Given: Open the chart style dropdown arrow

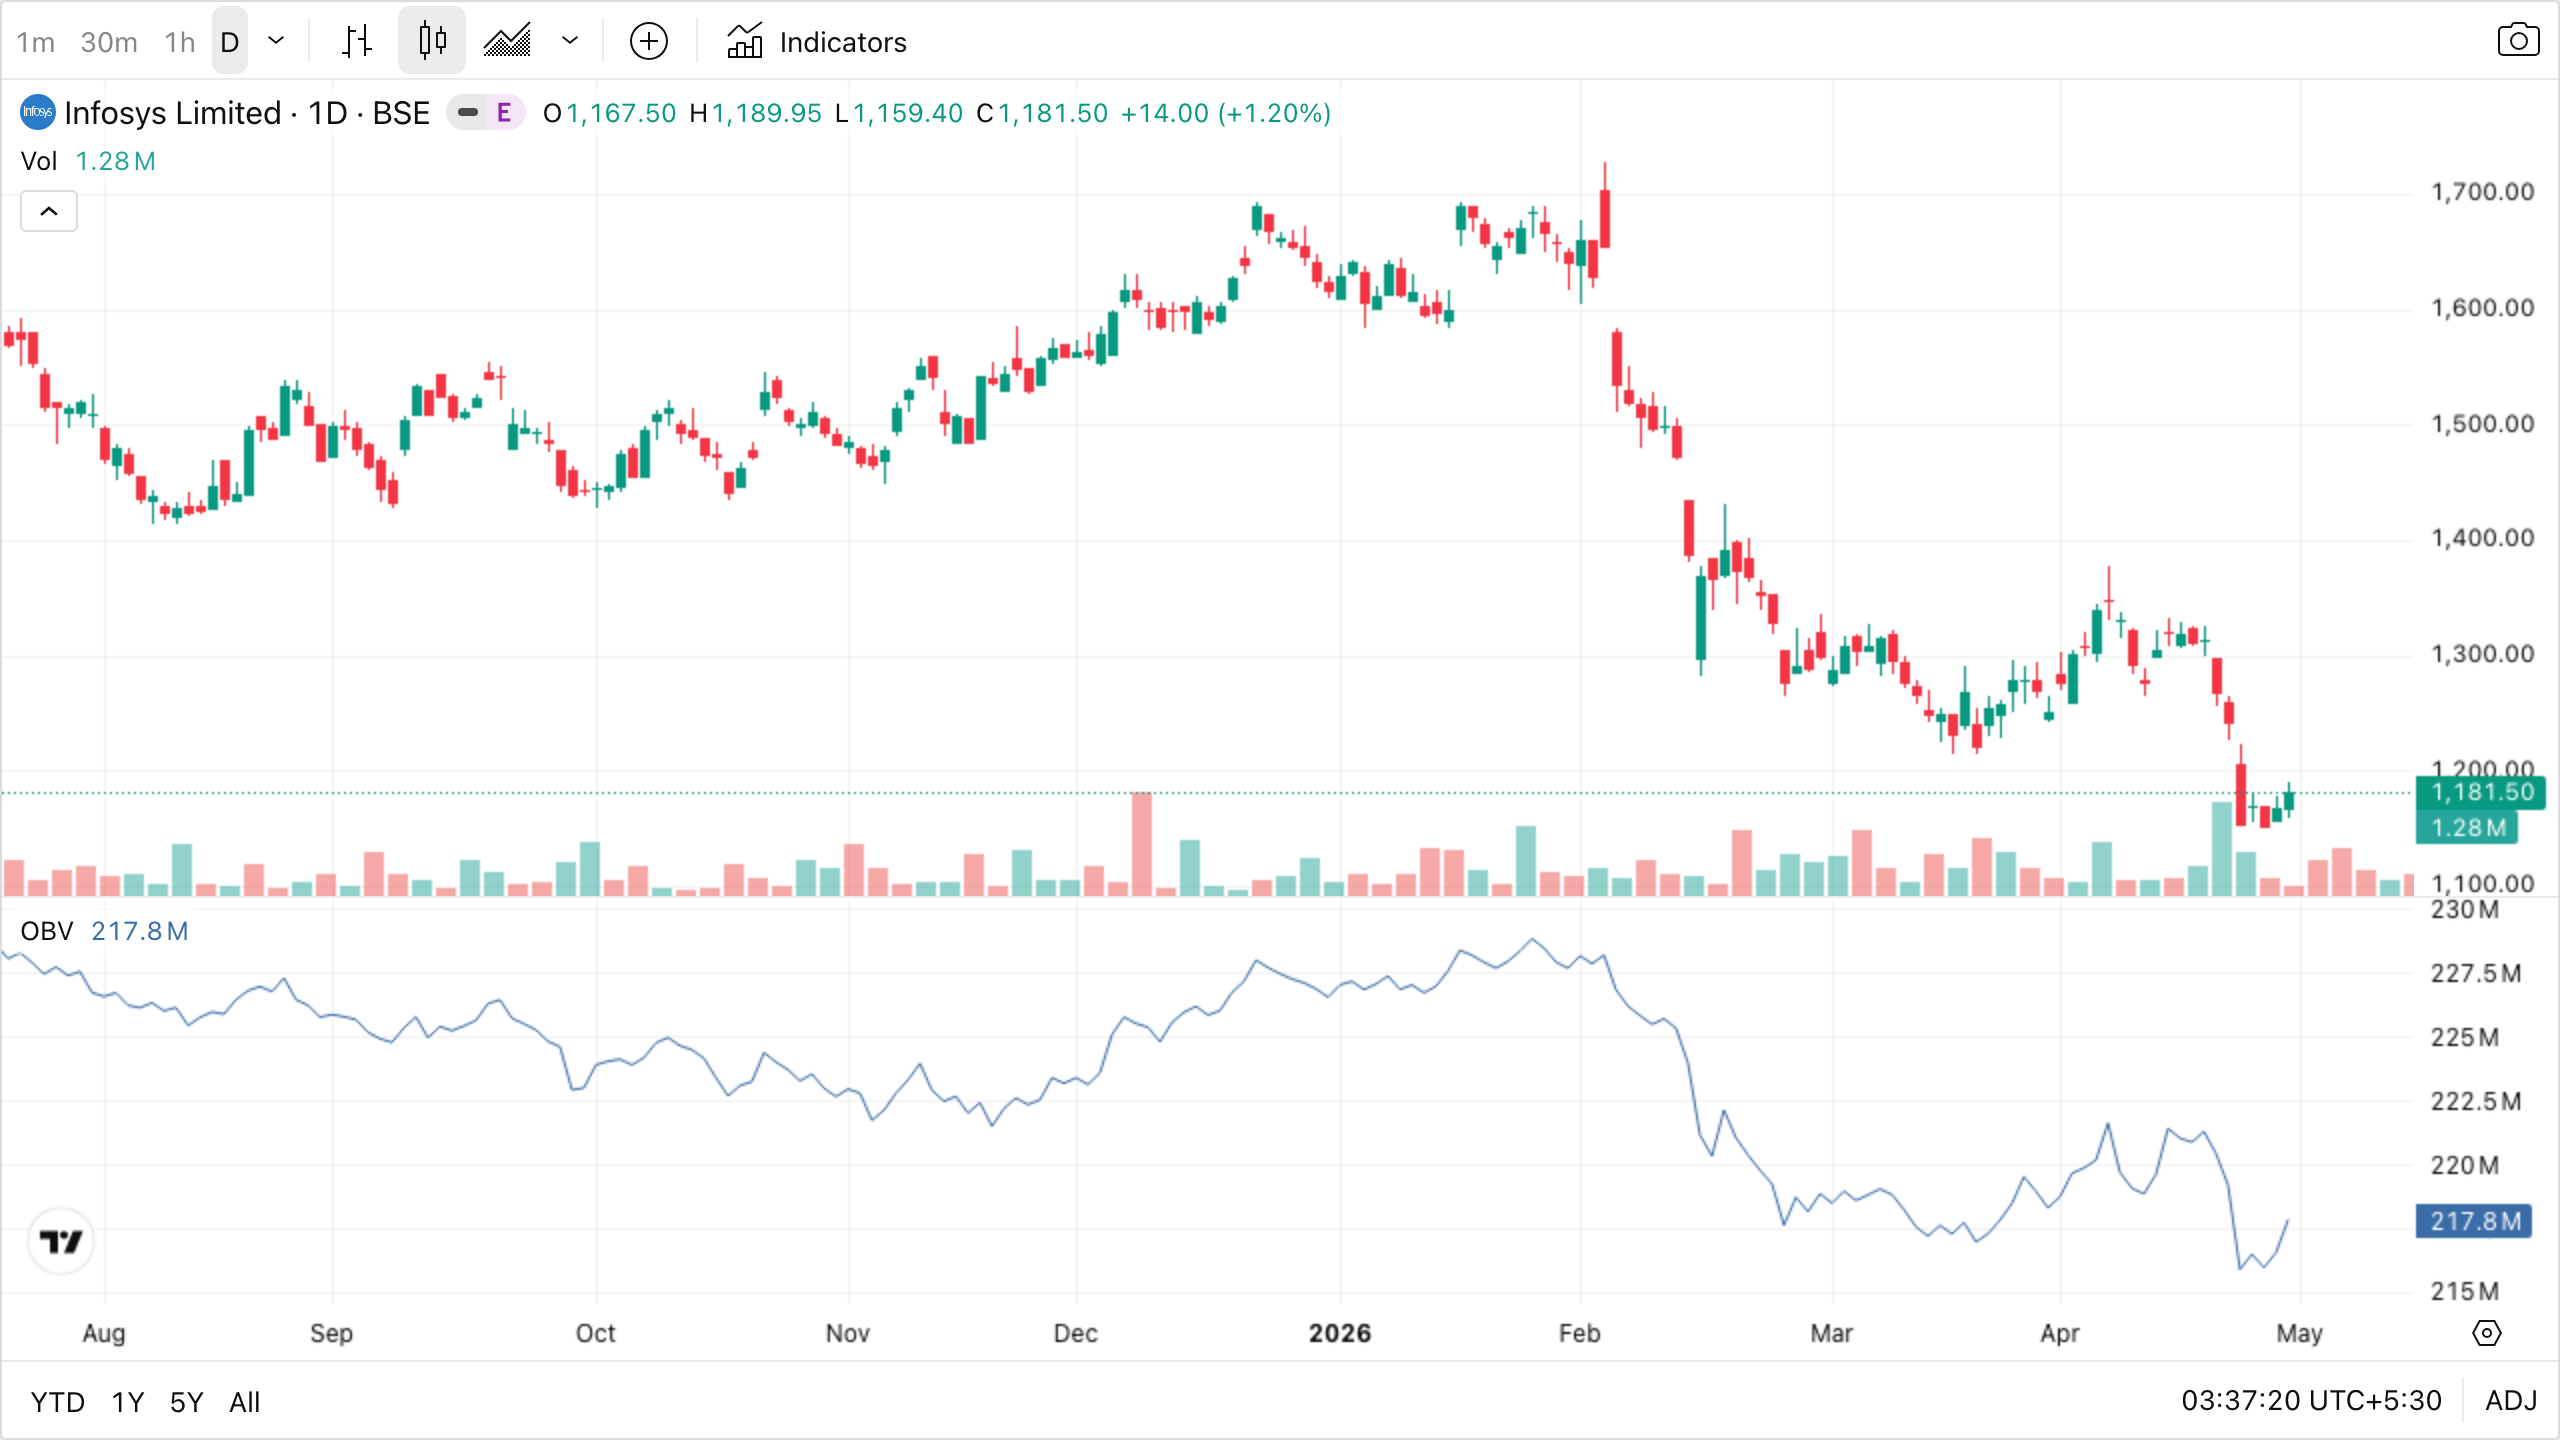Looking at the screenshot, I should 570,42.
